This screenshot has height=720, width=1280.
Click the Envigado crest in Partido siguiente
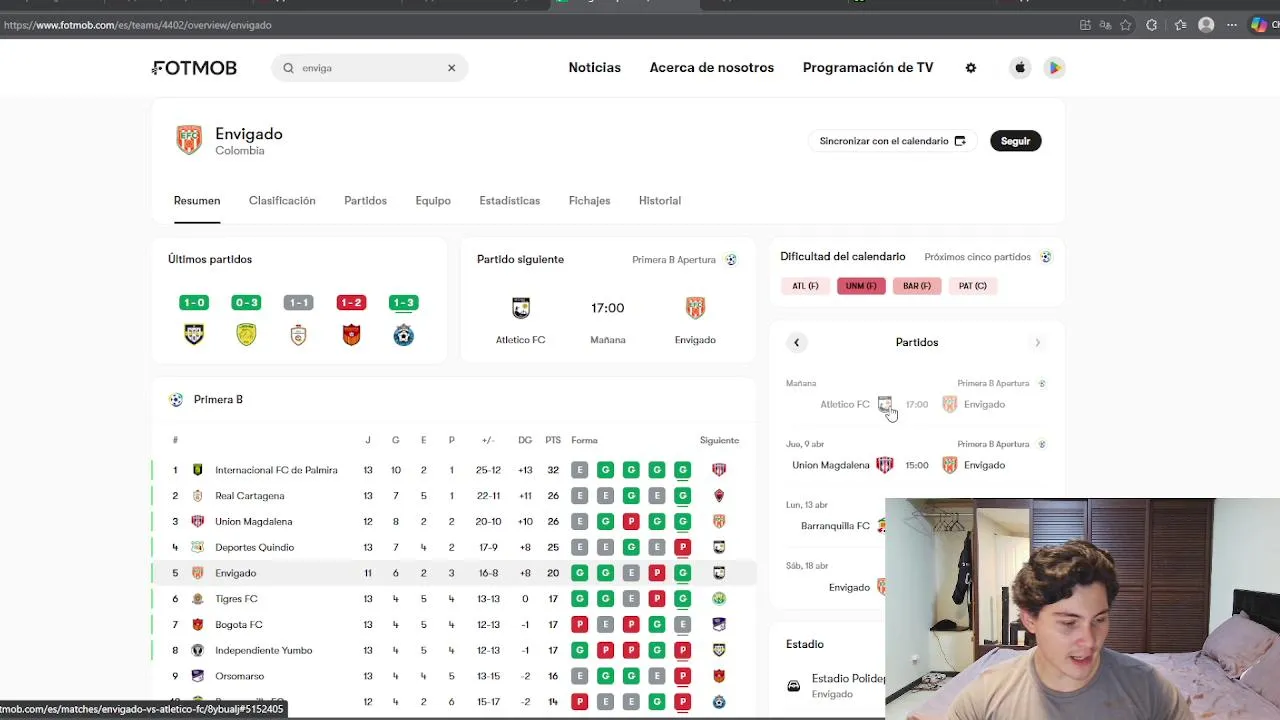pos(695,308)
